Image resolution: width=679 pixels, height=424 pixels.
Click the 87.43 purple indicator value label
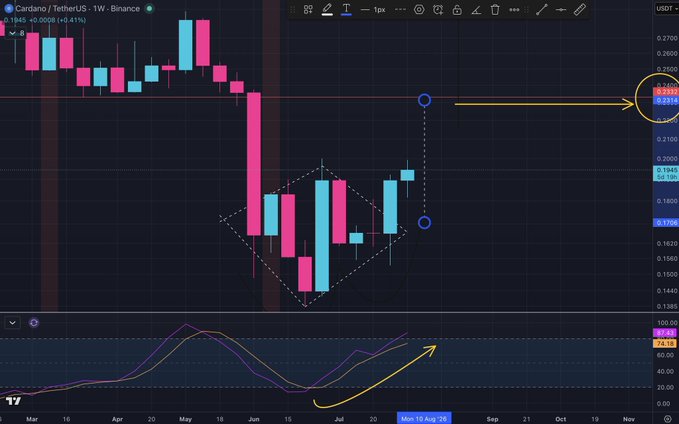[x=665, y=333]
